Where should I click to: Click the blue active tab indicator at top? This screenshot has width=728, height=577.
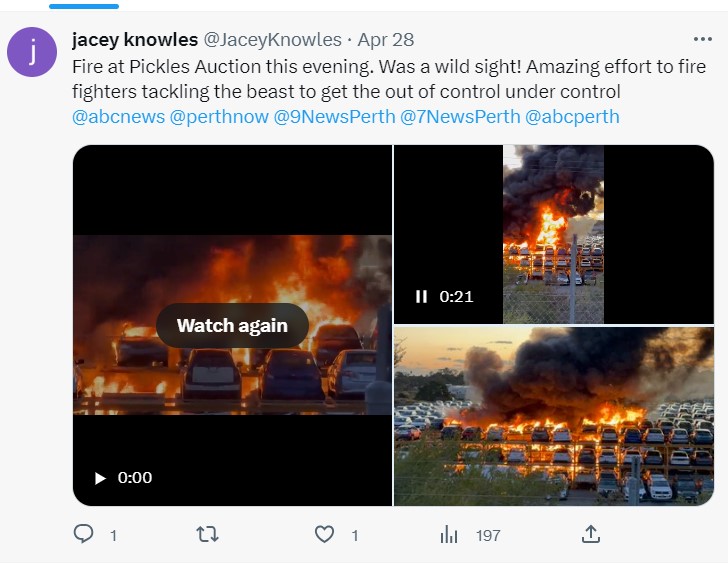pyautogui.click(x=84, y=5)
